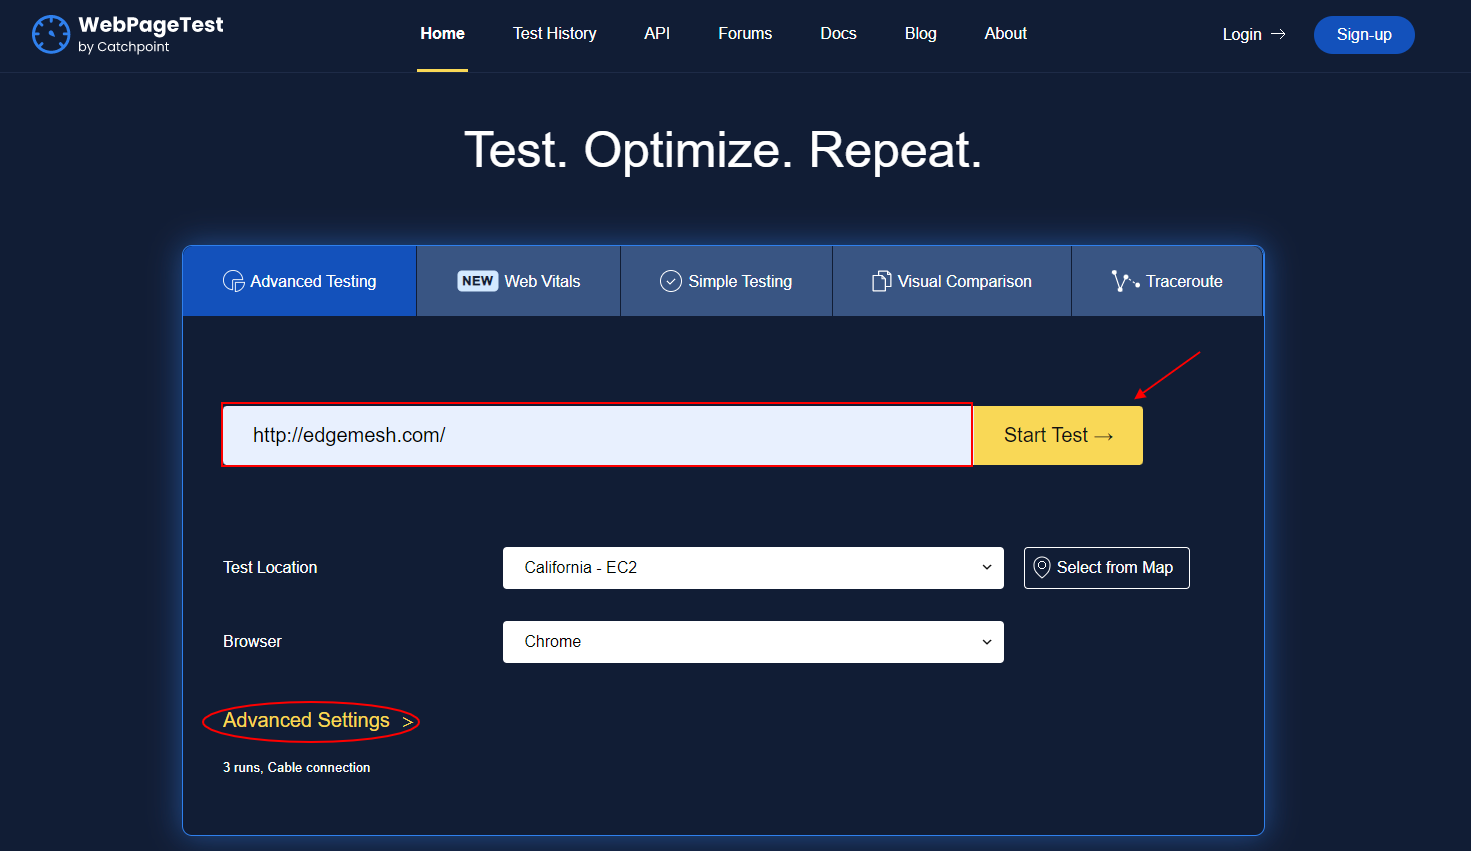Image resolution: width=1471 pixels, height=851 pixels.
Task: Click the Start Test button
Action: click(x=1058, y=435)
